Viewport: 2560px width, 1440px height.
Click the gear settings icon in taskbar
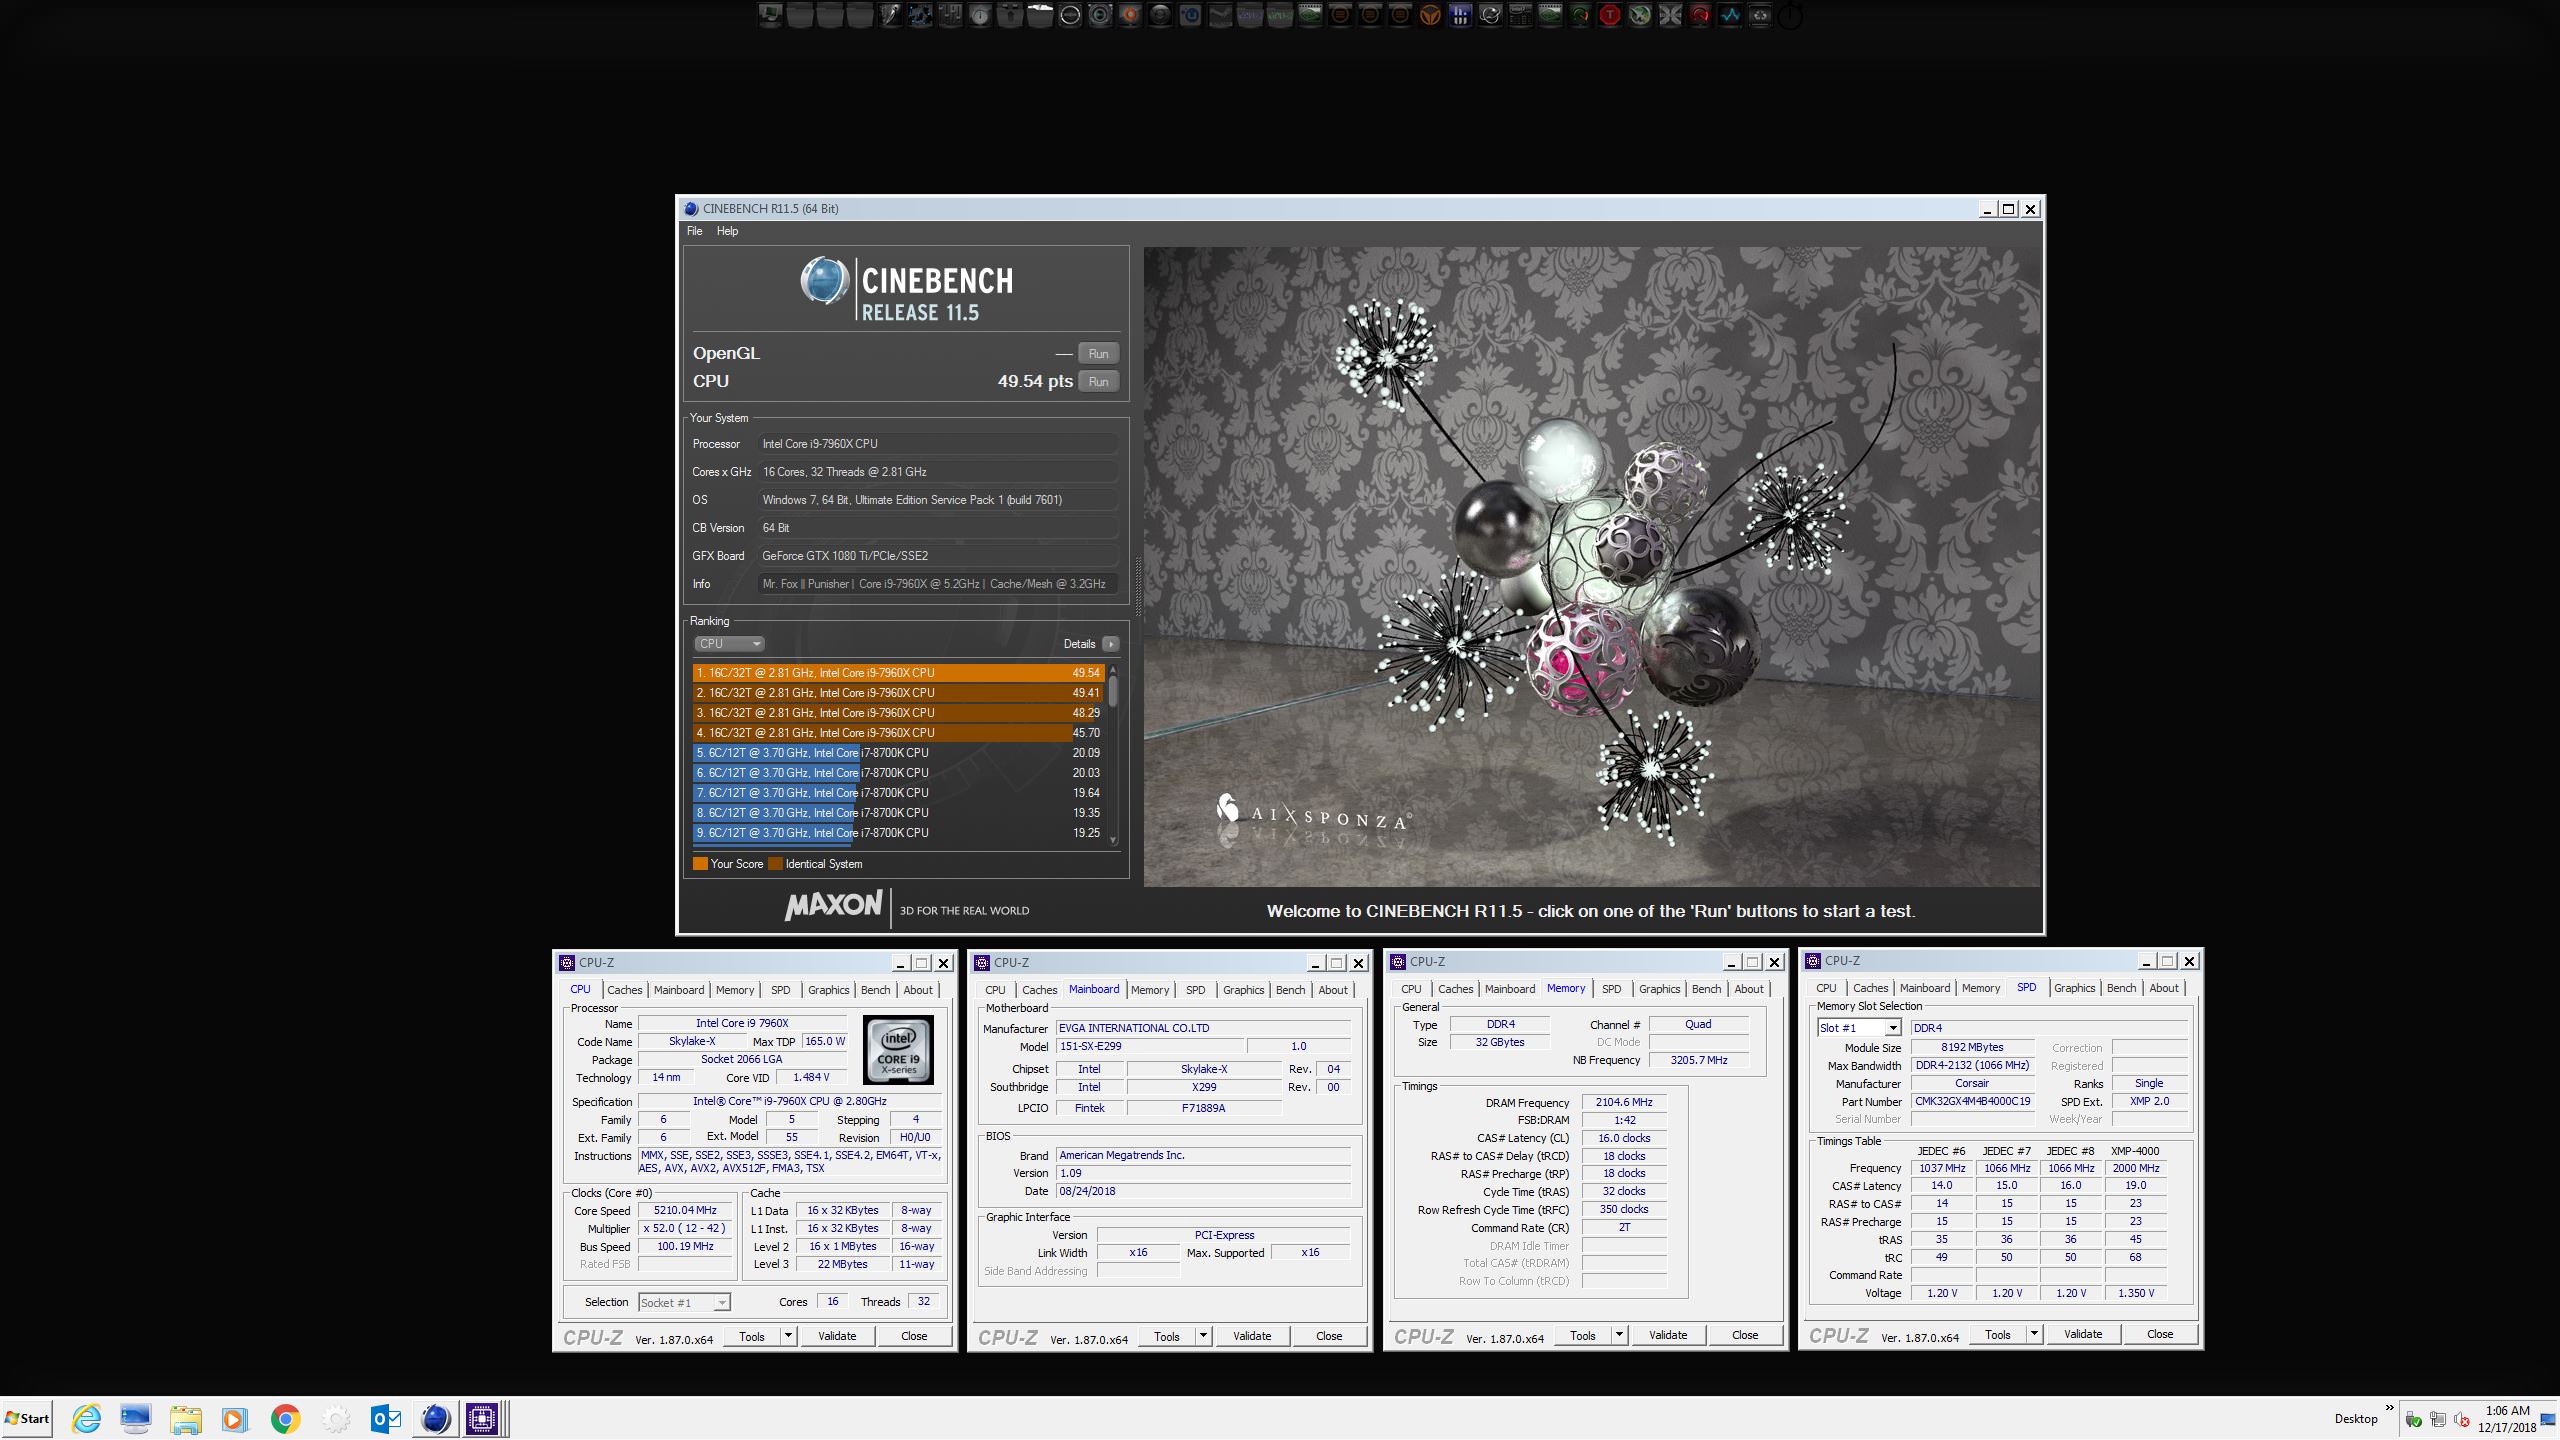[336, 1418]
